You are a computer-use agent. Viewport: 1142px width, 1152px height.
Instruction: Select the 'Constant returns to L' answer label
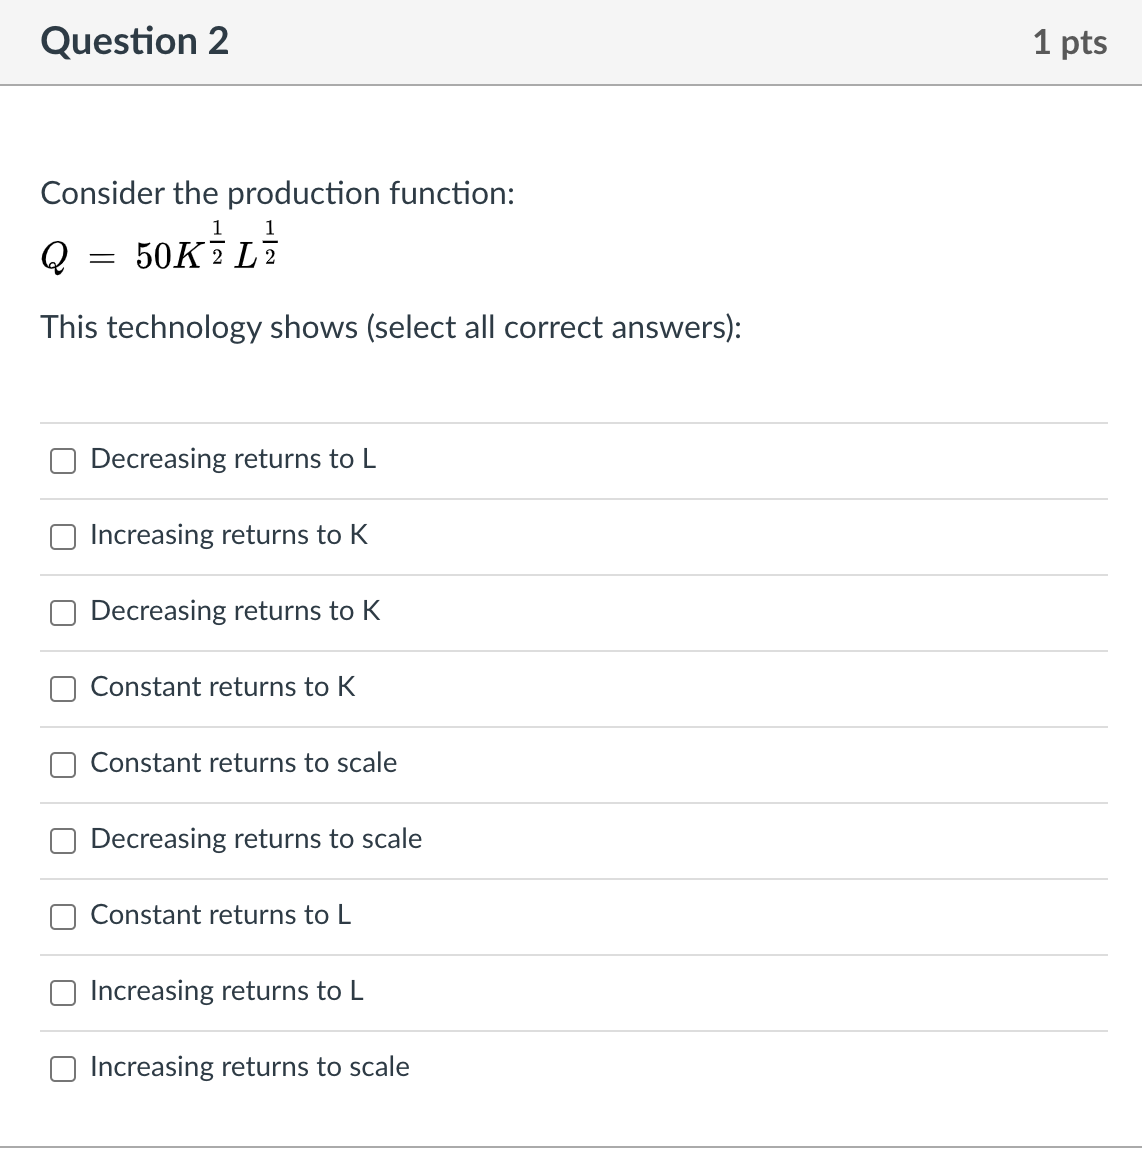point(220,915)
